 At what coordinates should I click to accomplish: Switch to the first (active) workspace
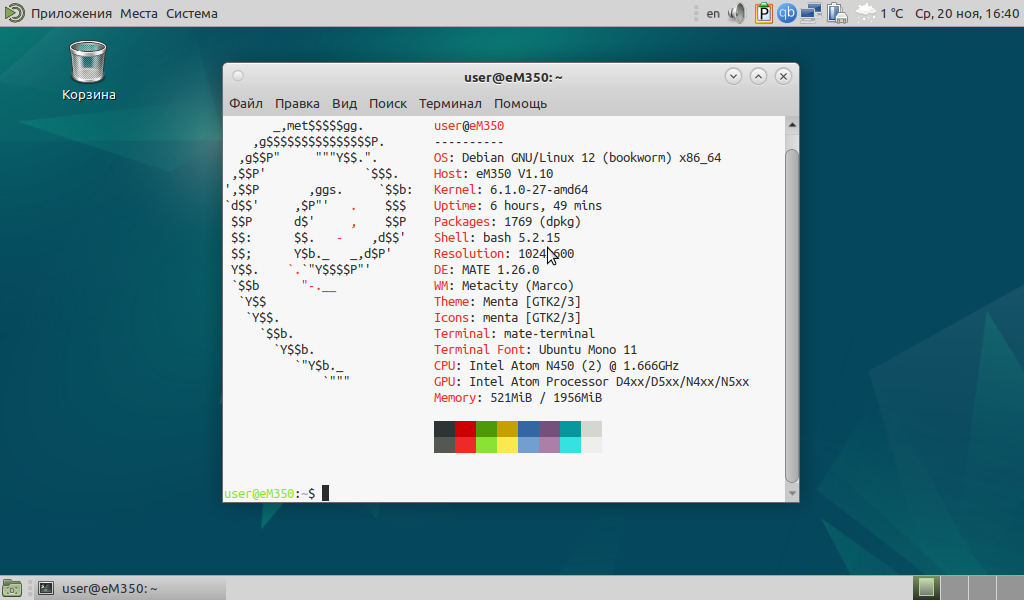pyautogui.click(x=926, y=588)
